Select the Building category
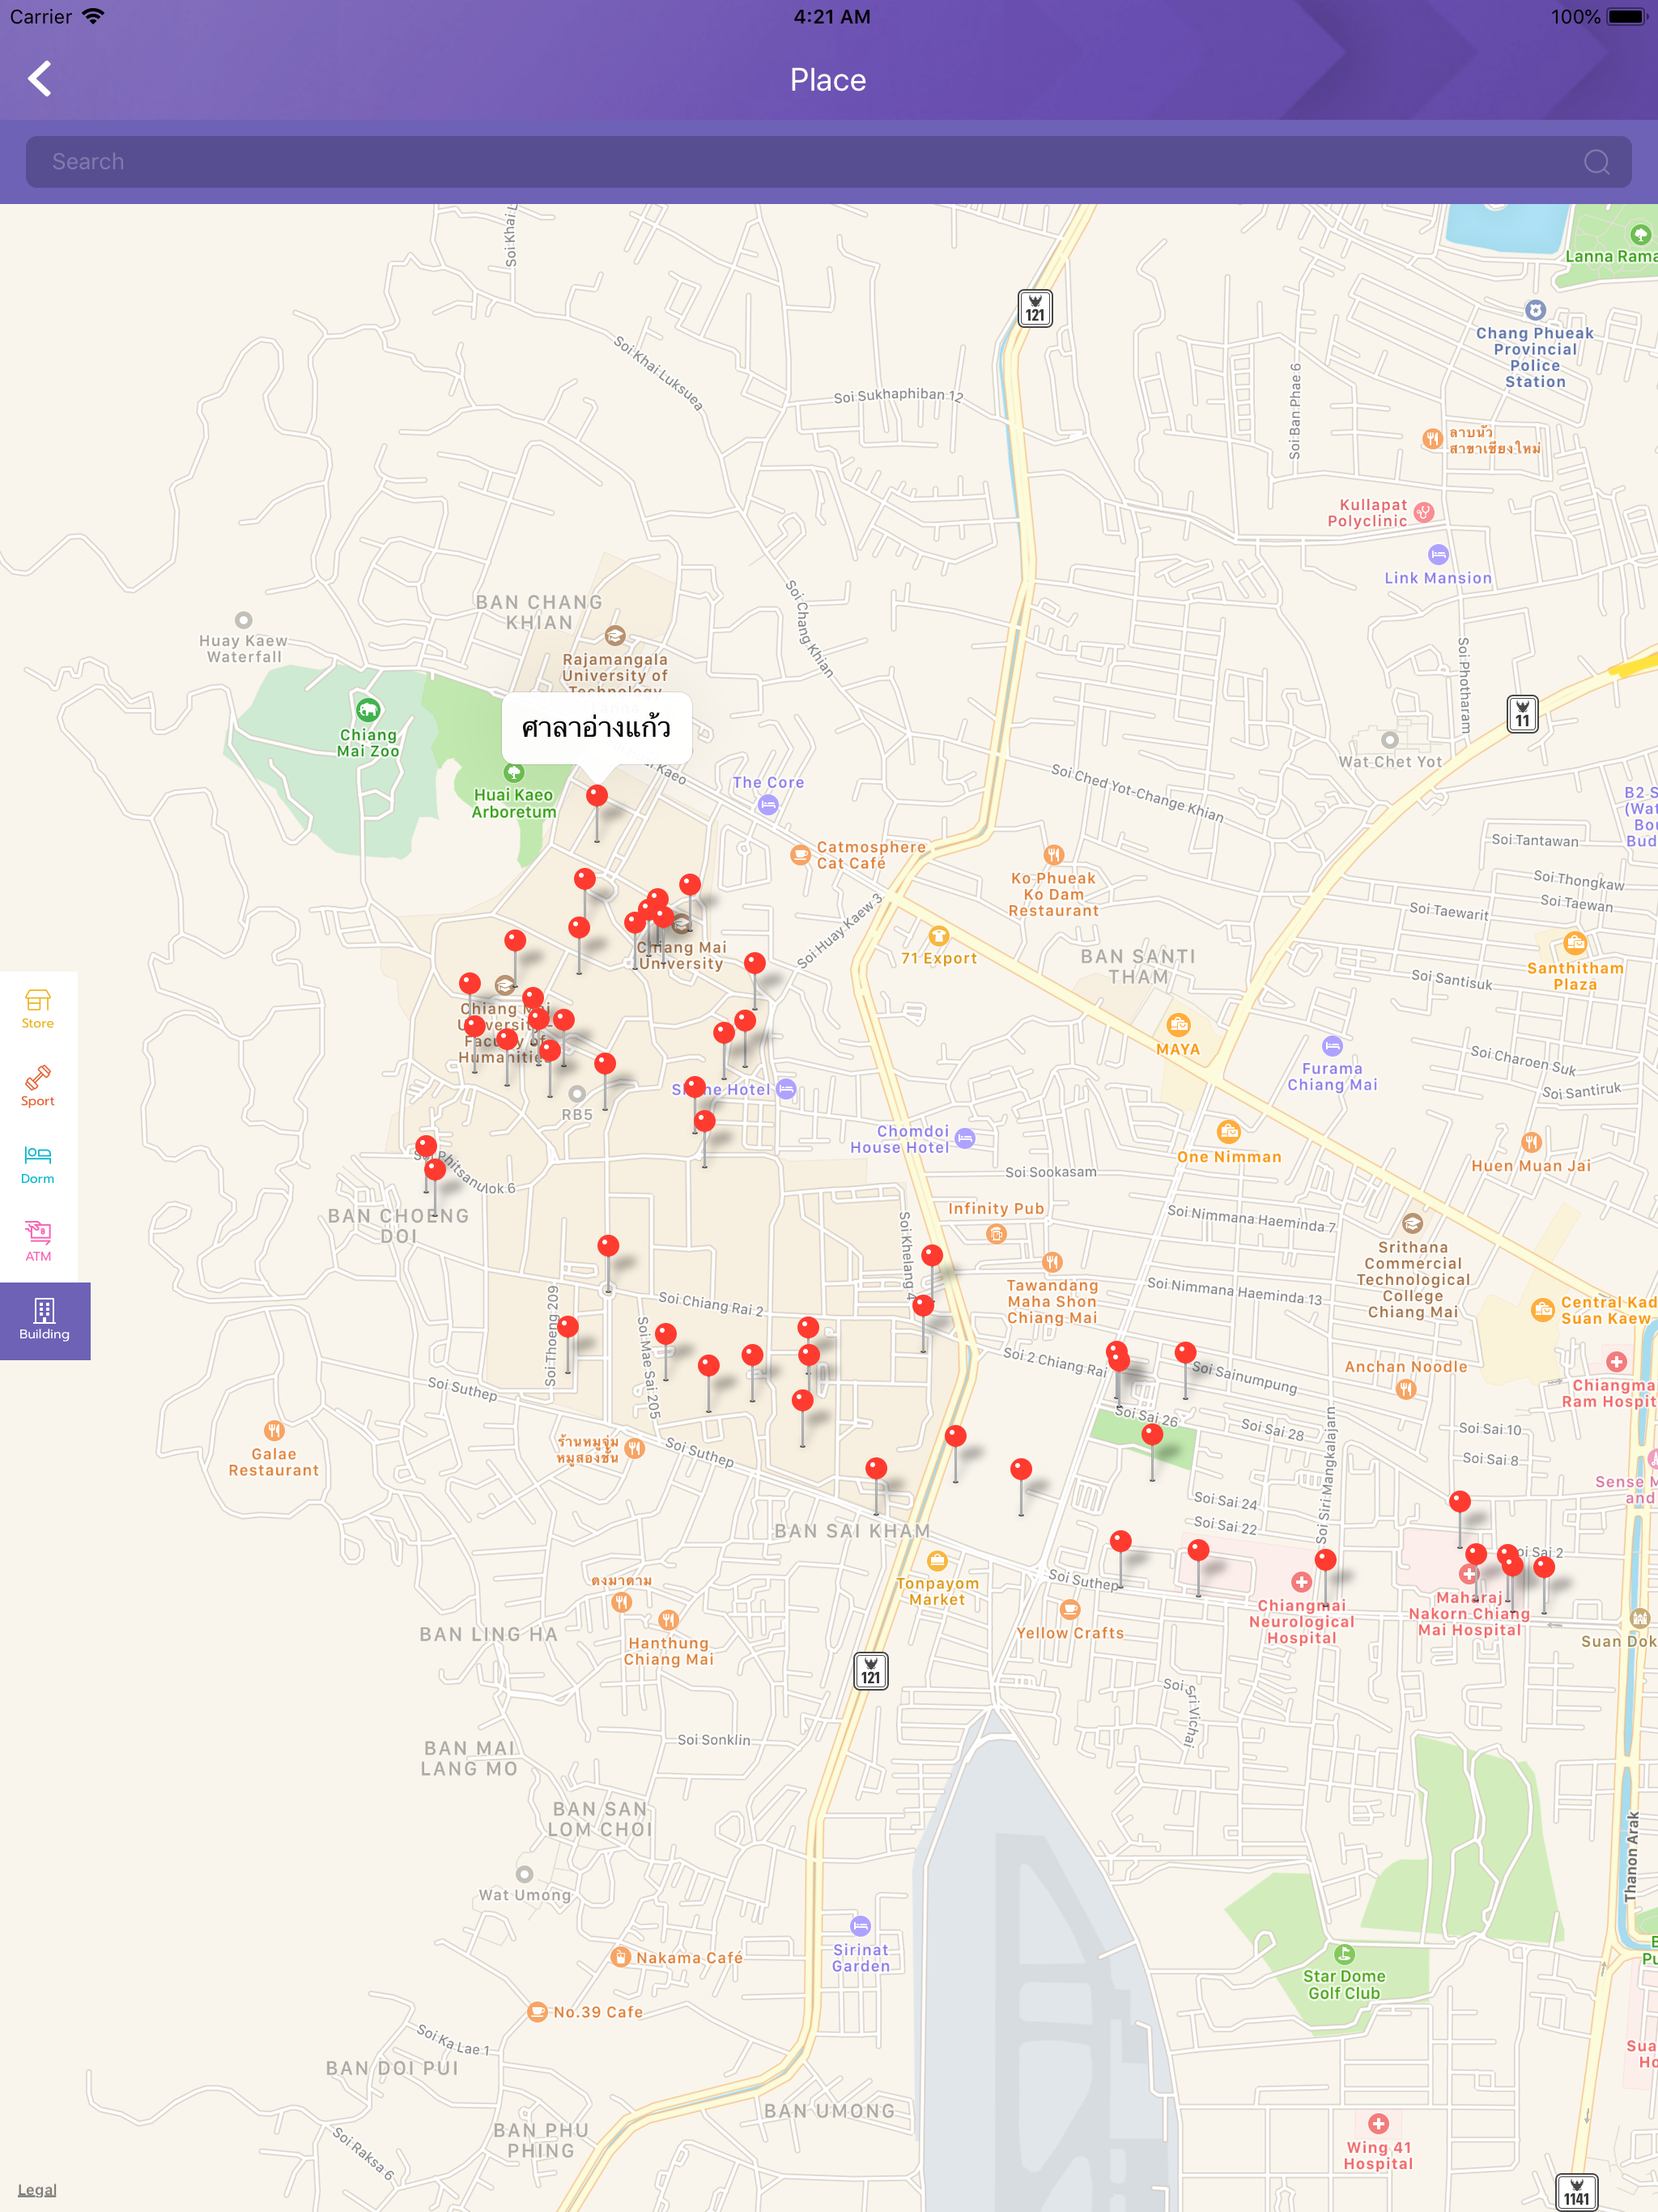The height and width of the screenshot is (2212, 1658). click(45, 1321)
